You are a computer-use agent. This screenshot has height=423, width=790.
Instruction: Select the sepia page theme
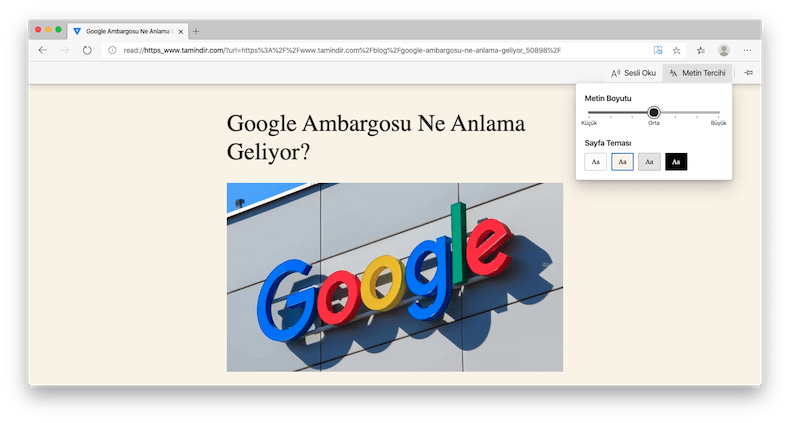(x=622, y=161)
